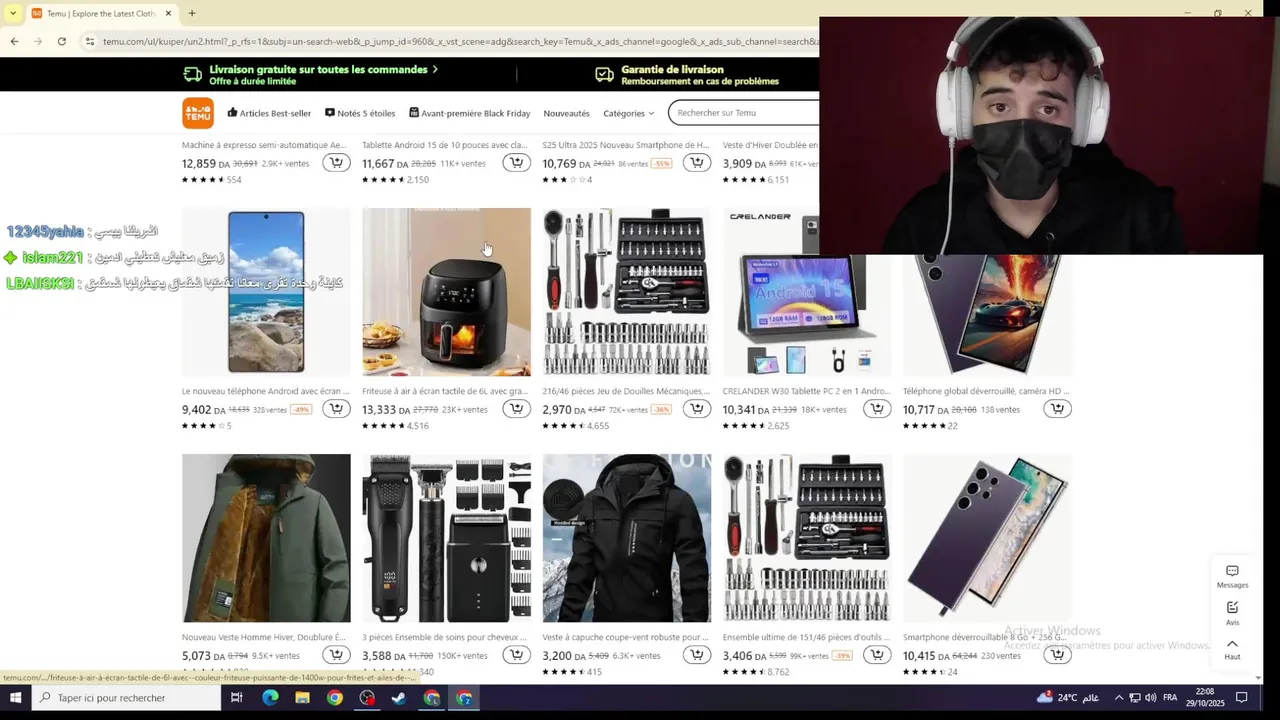Viewport: 1280px width, 720px height.
Task: Add the 10,341 DA CRELANDER tablet to cart
Action: tap(877, 409)
